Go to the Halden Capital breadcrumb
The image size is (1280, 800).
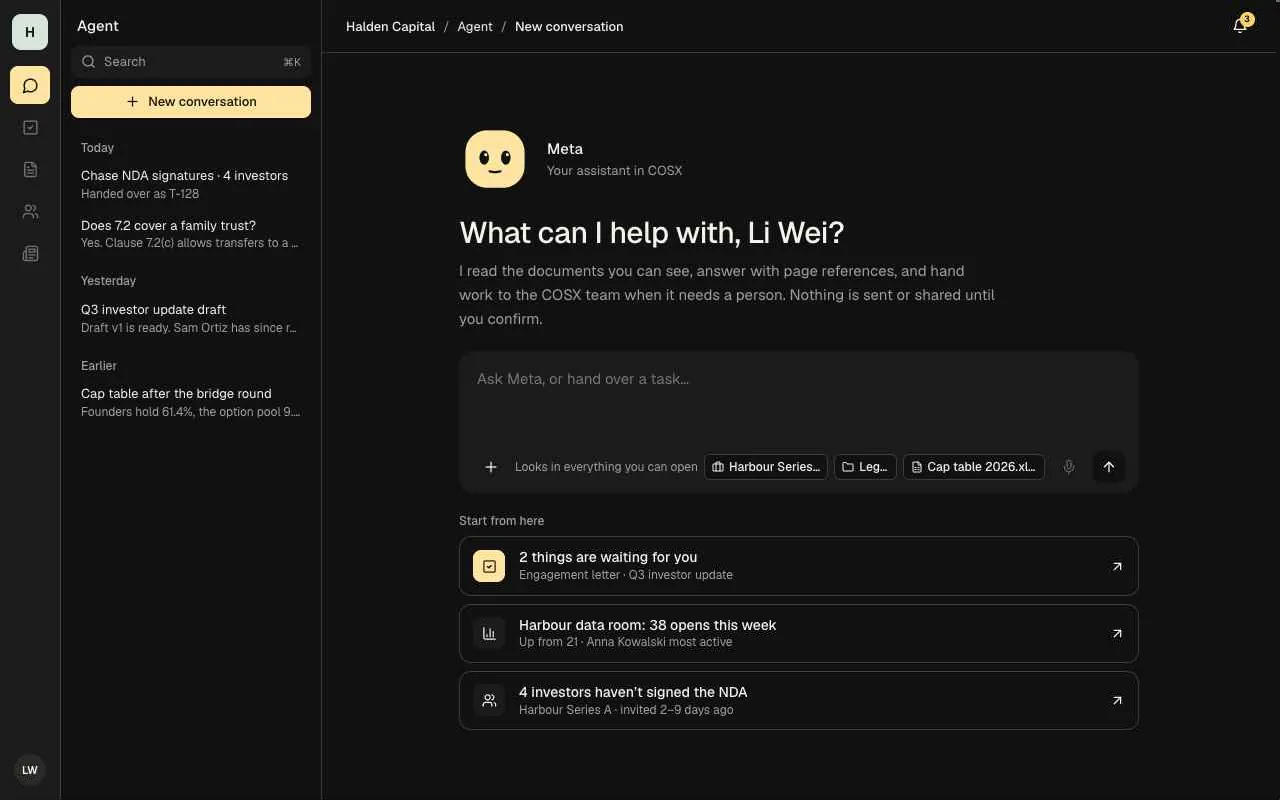tap(390, 27)
